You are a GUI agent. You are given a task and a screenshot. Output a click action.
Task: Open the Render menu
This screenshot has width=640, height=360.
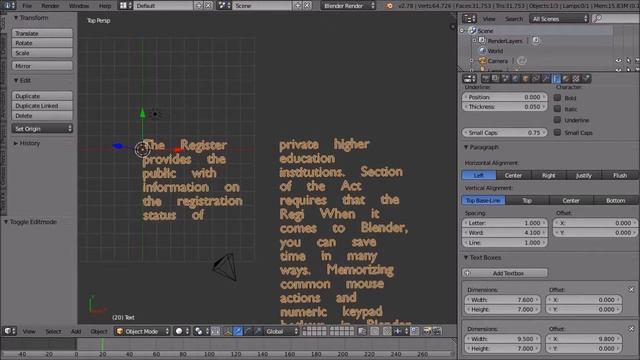click(x=50, y=5)
